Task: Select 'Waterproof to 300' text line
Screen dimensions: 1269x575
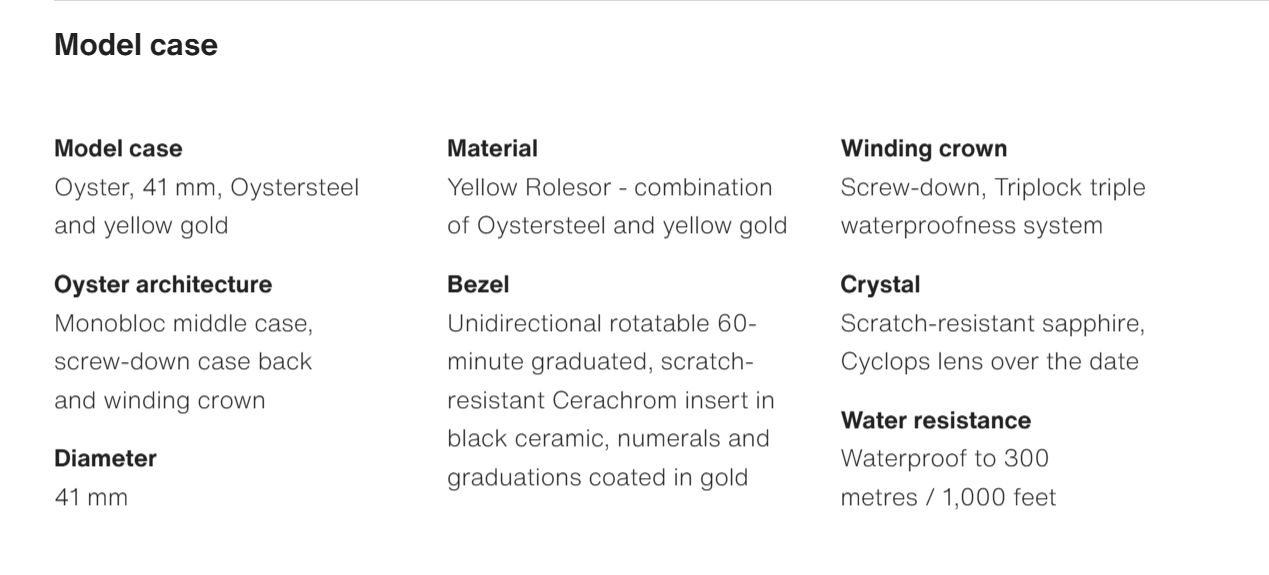Action: (x=945, y=459)
